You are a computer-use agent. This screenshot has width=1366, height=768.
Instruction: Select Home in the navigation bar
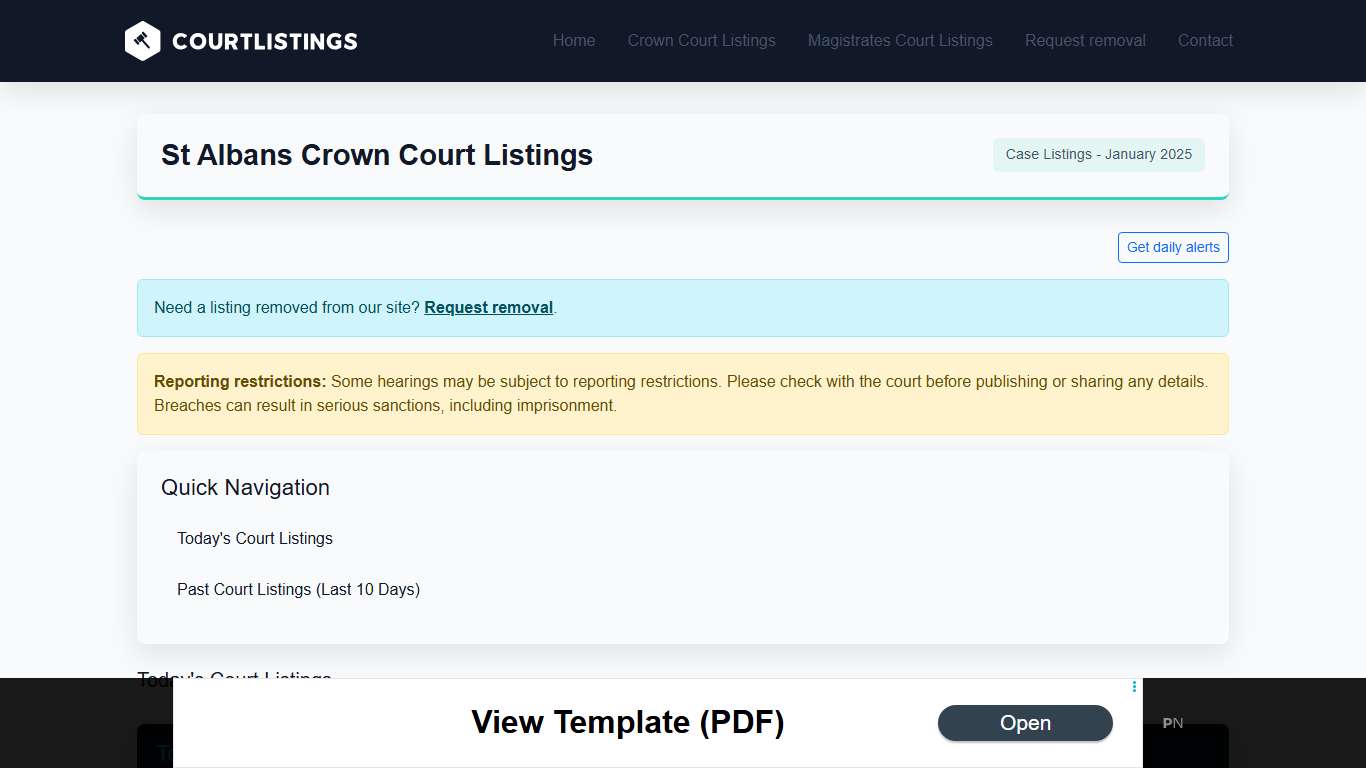click(x=573, y=41)
